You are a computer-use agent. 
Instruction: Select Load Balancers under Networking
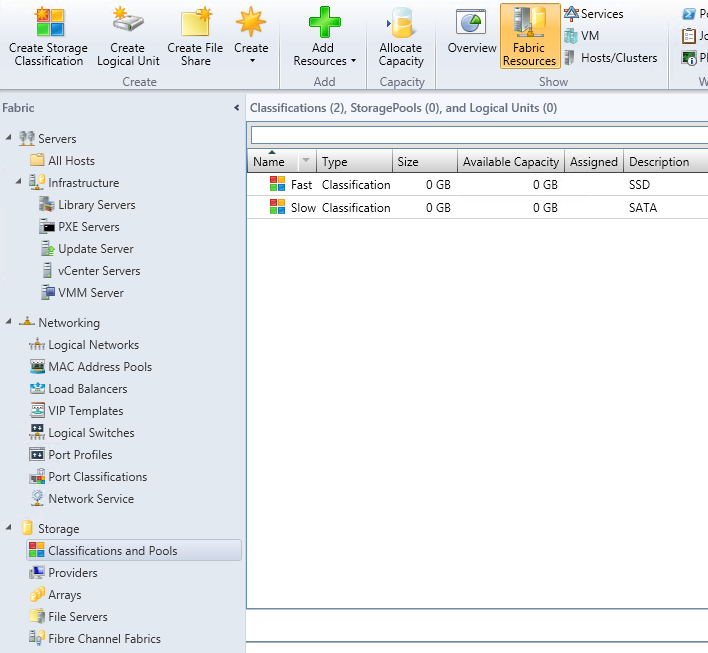click(88, 389)
